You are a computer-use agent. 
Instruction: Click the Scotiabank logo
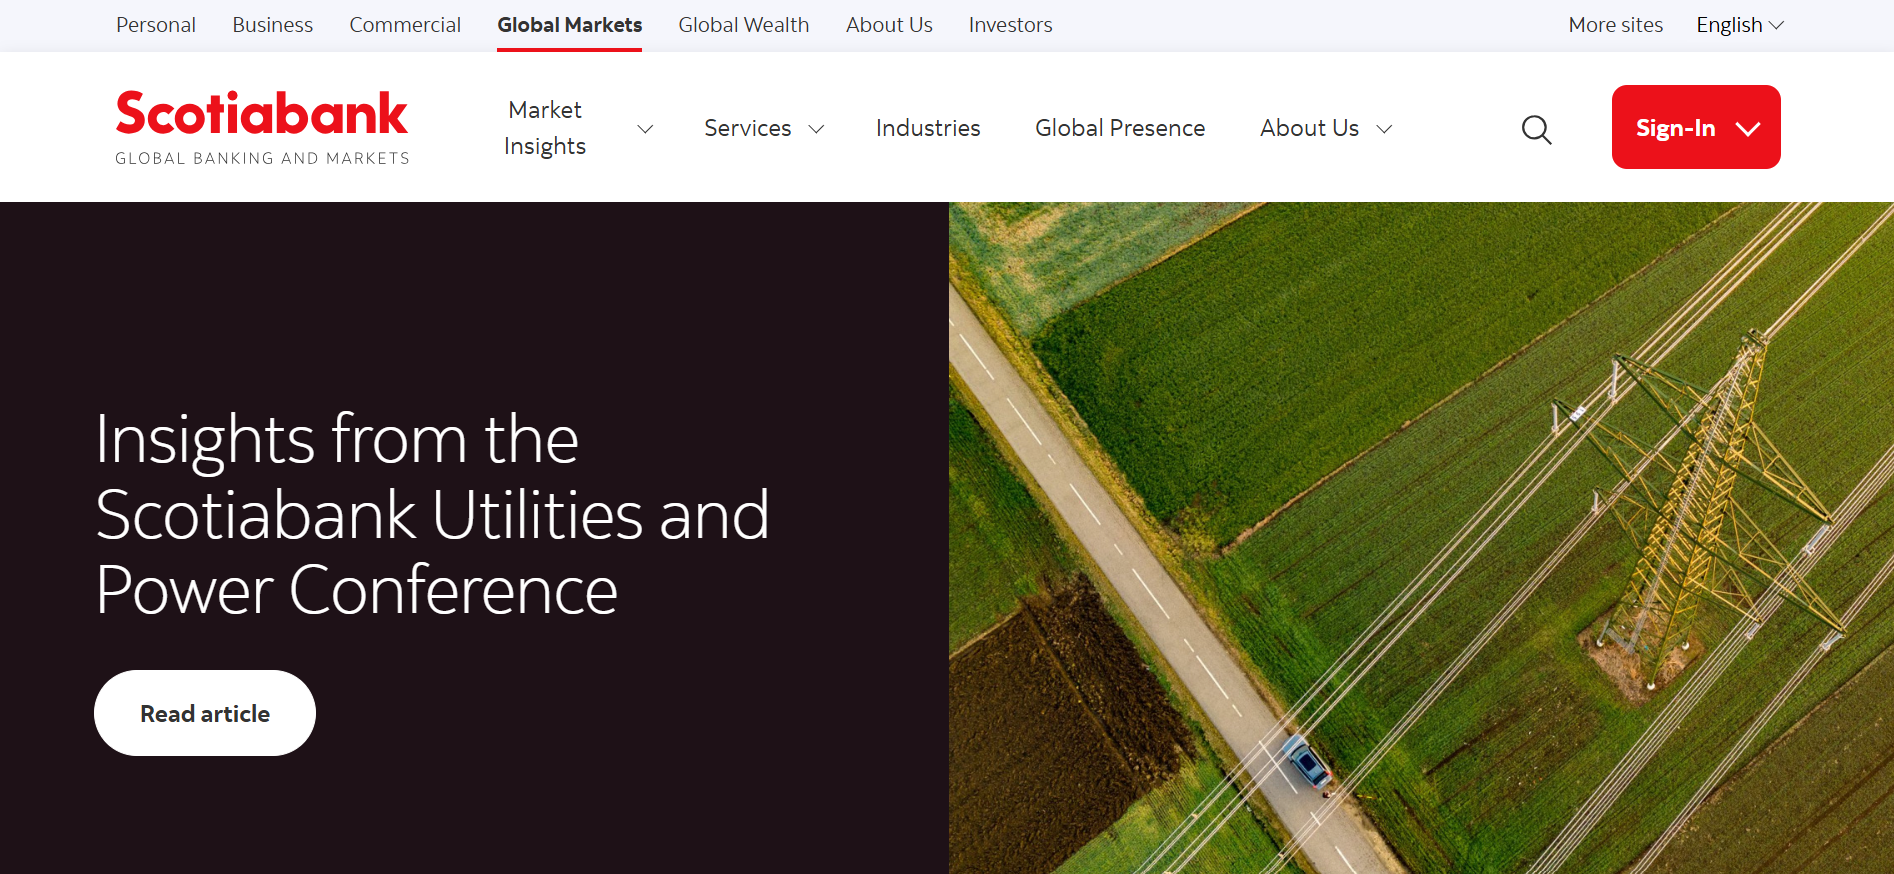[262, 128]
